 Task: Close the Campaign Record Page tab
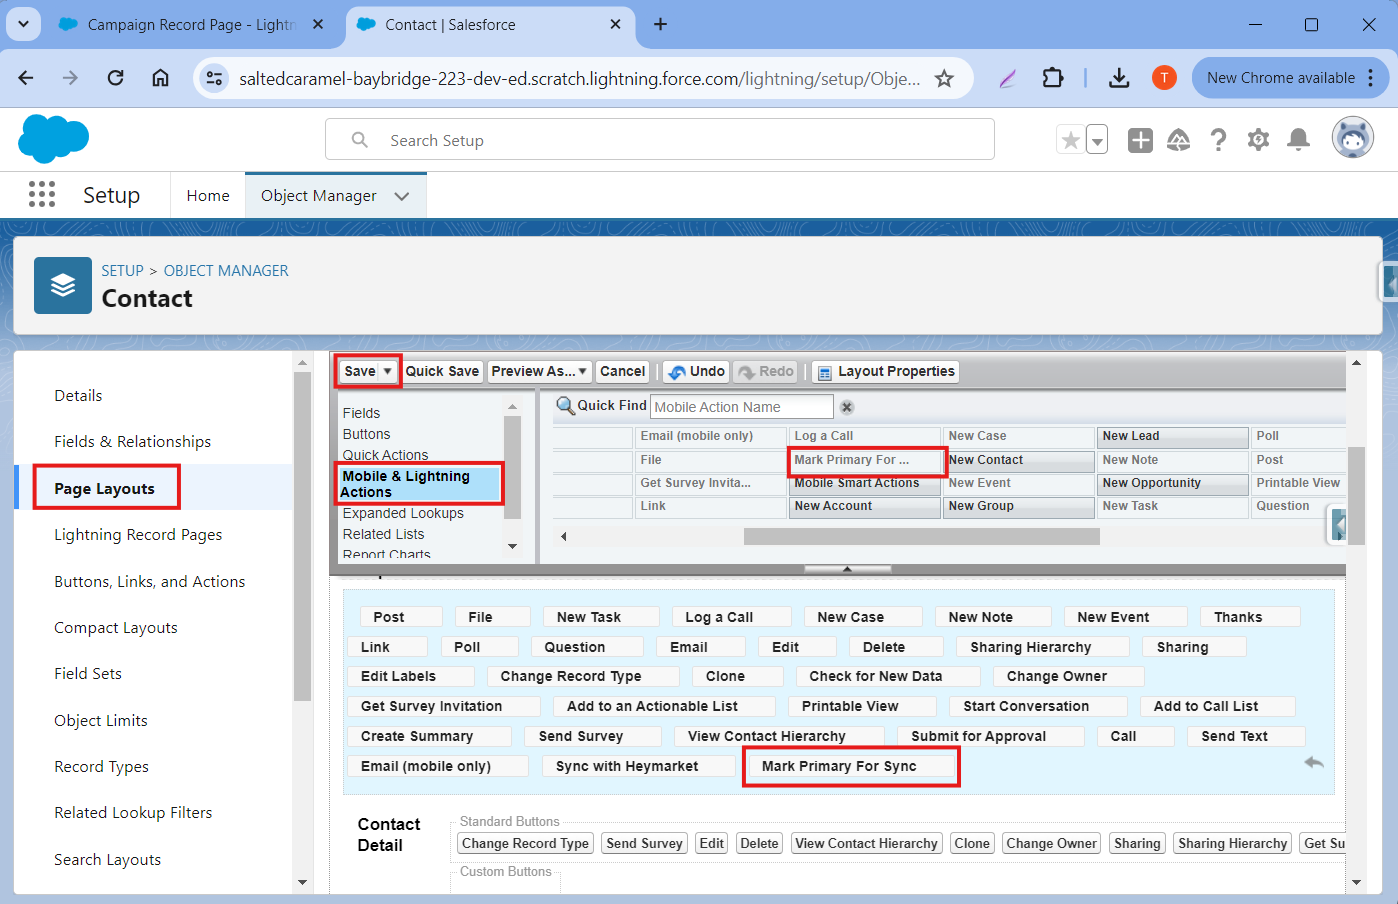tap(318, 24)
